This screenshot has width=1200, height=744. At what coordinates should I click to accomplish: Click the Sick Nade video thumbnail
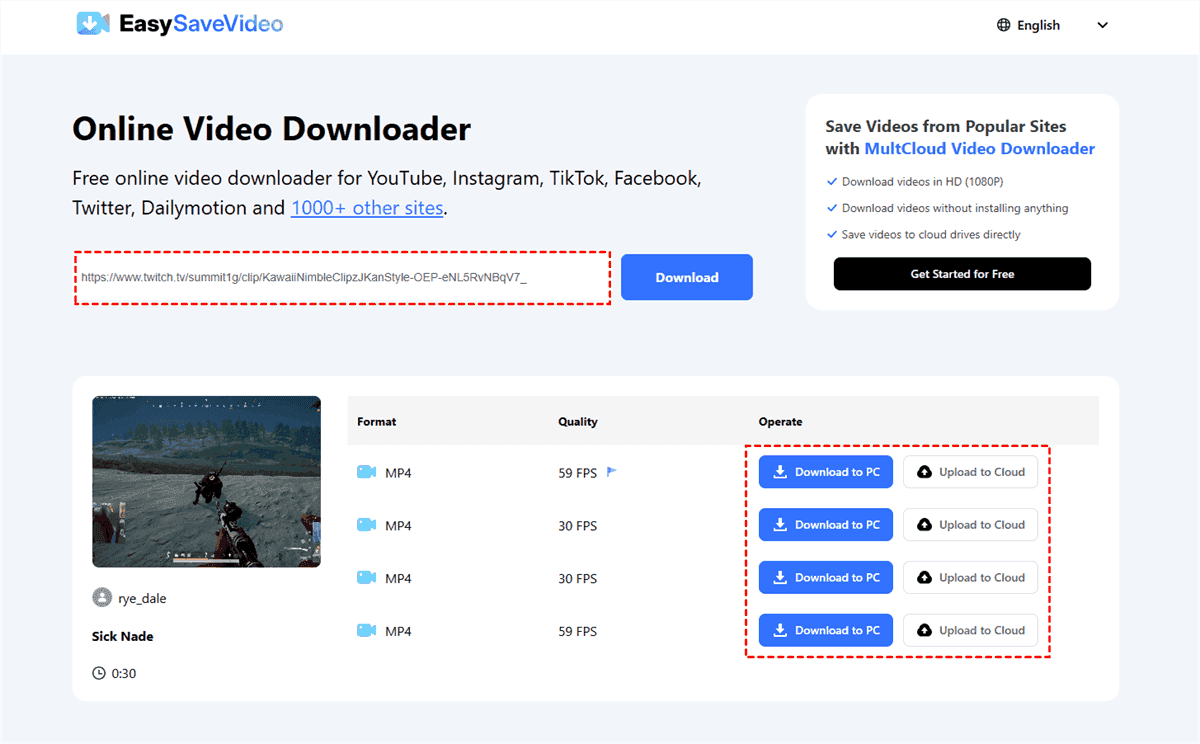[207, 482]
